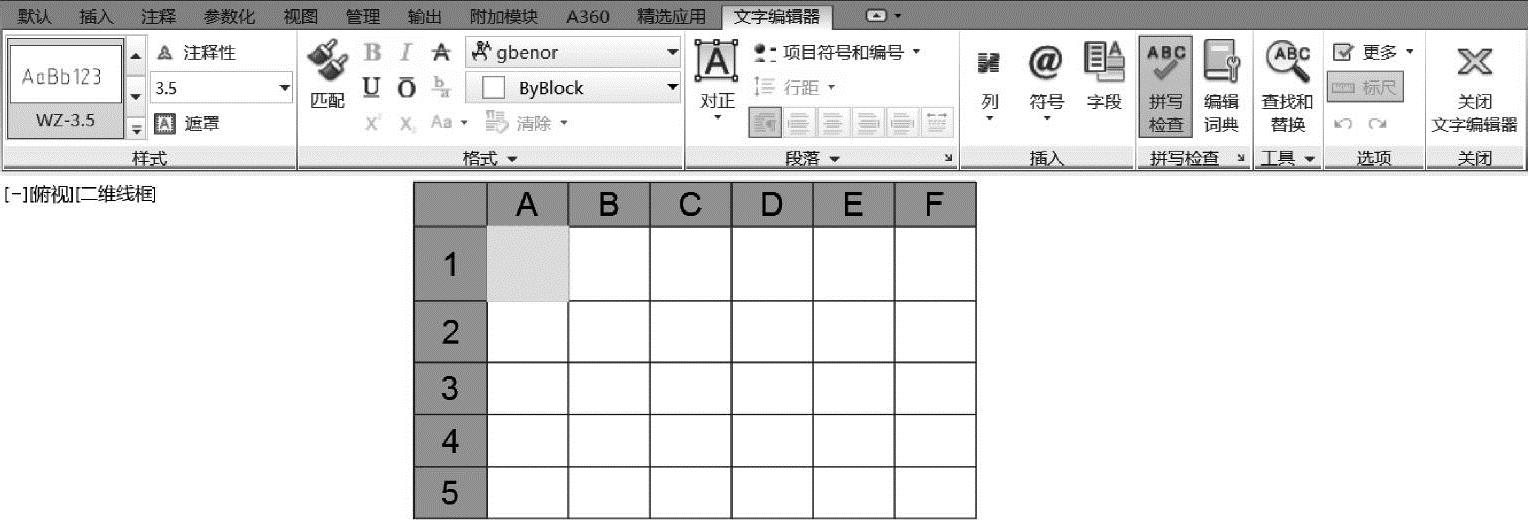1528x520 pixels.
Task: Open the ByBlock color swatch selector
Action: 573,88
